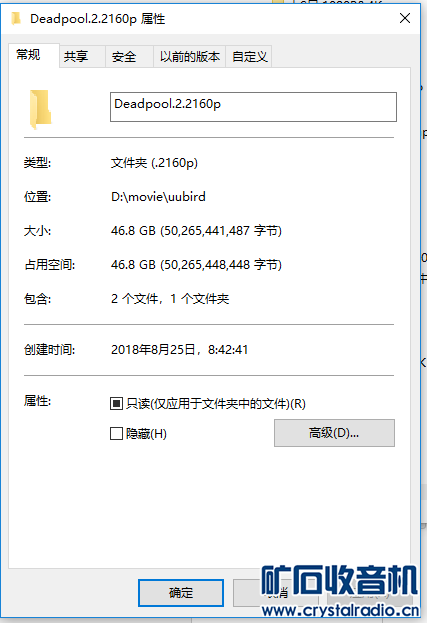This screenshot has height=623, width=427.
Task: Open the 自定义 tab
Action: coord(249,56)
